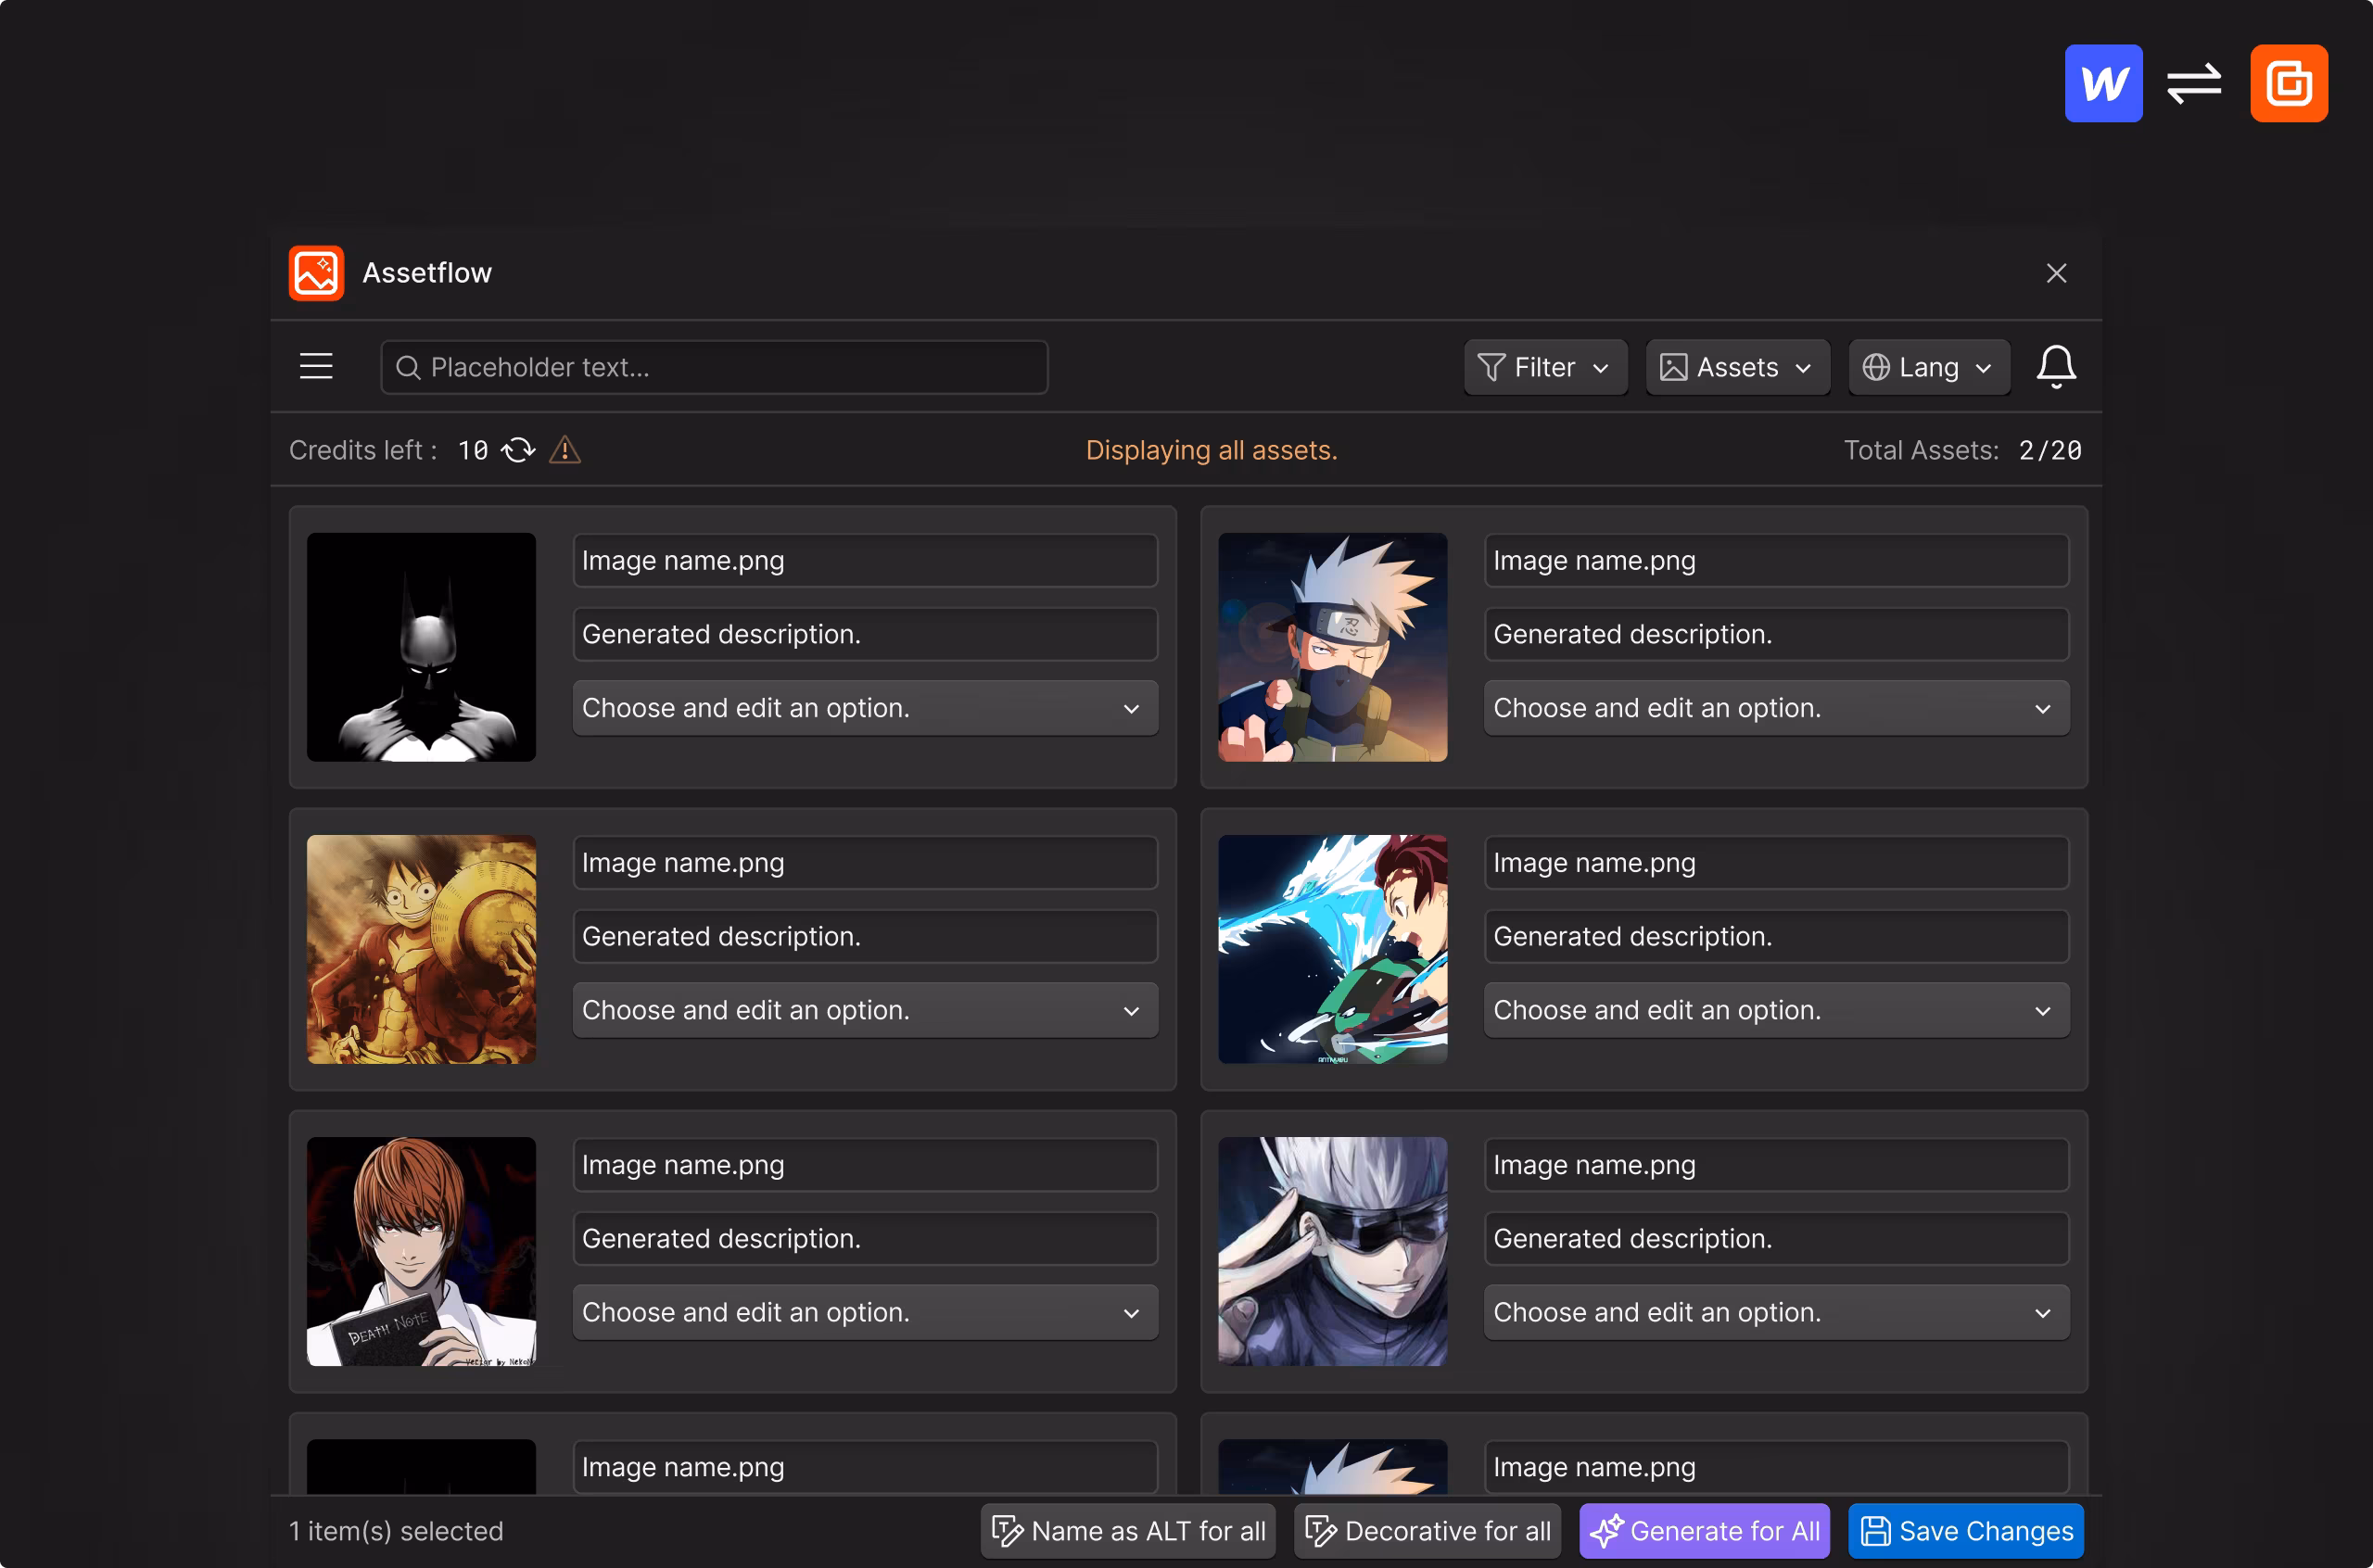Open the Assets dropdown

click(x=1737, y=367)
